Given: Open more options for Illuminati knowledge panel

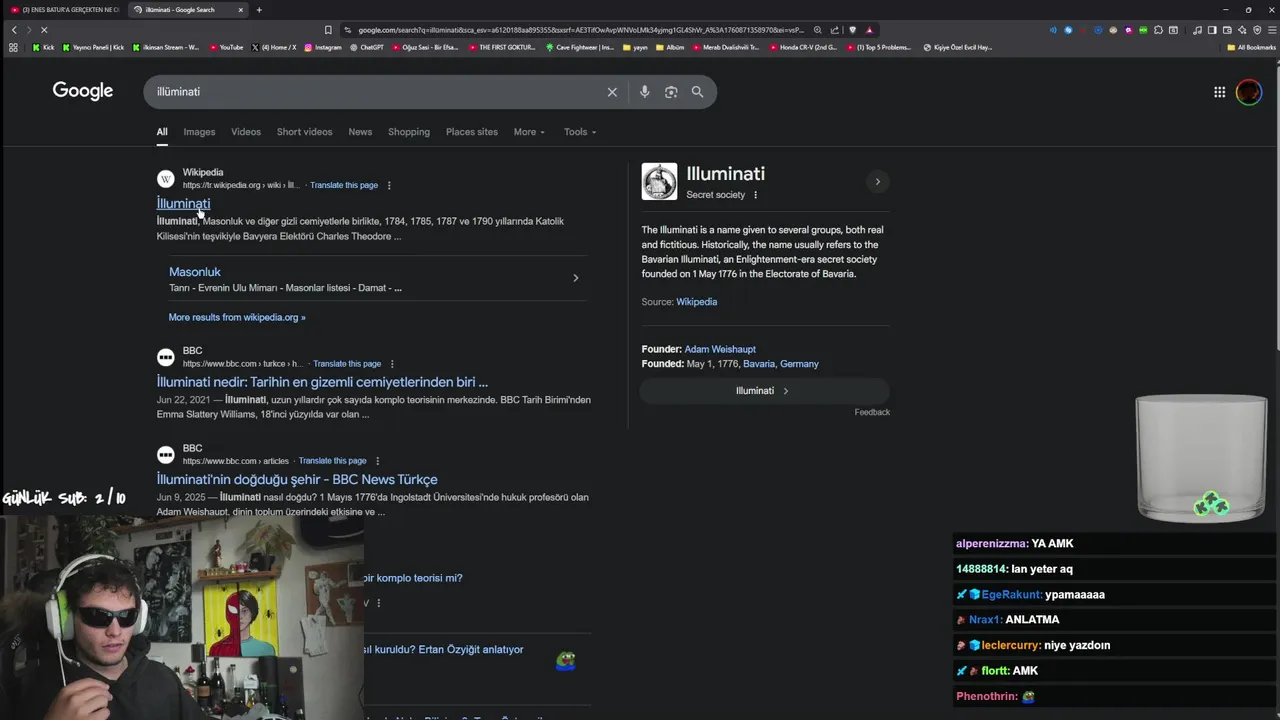Looking at the screenshot, I should (755, 195).
